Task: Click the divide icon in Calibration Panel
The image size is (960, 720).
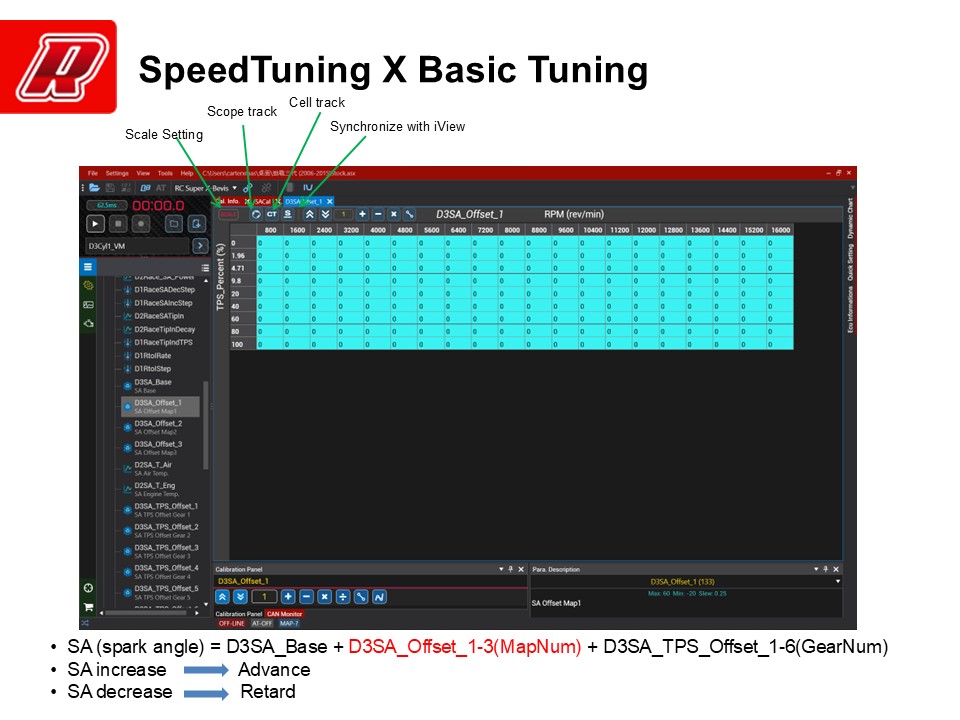Action: pyautogui.click(x=342, y=597)
